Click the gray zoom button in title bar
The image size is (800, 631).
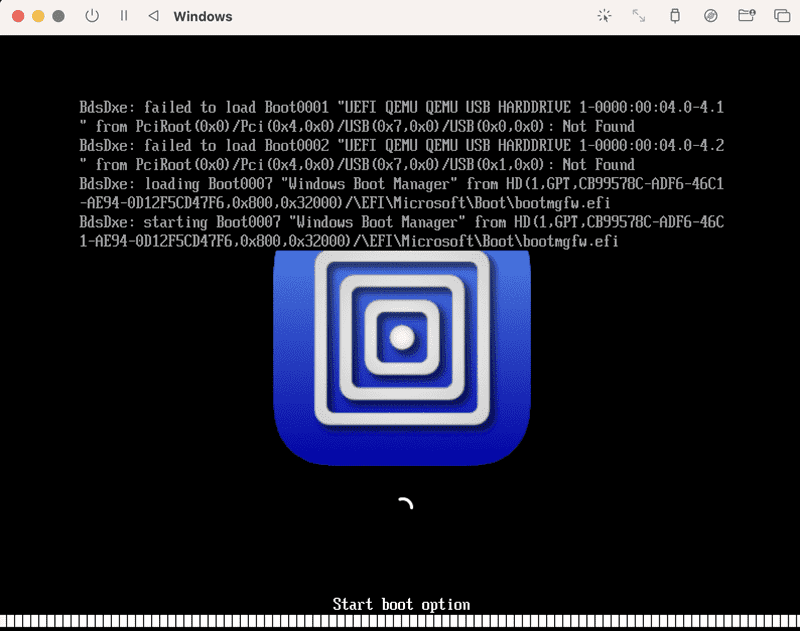click(59, 16)
